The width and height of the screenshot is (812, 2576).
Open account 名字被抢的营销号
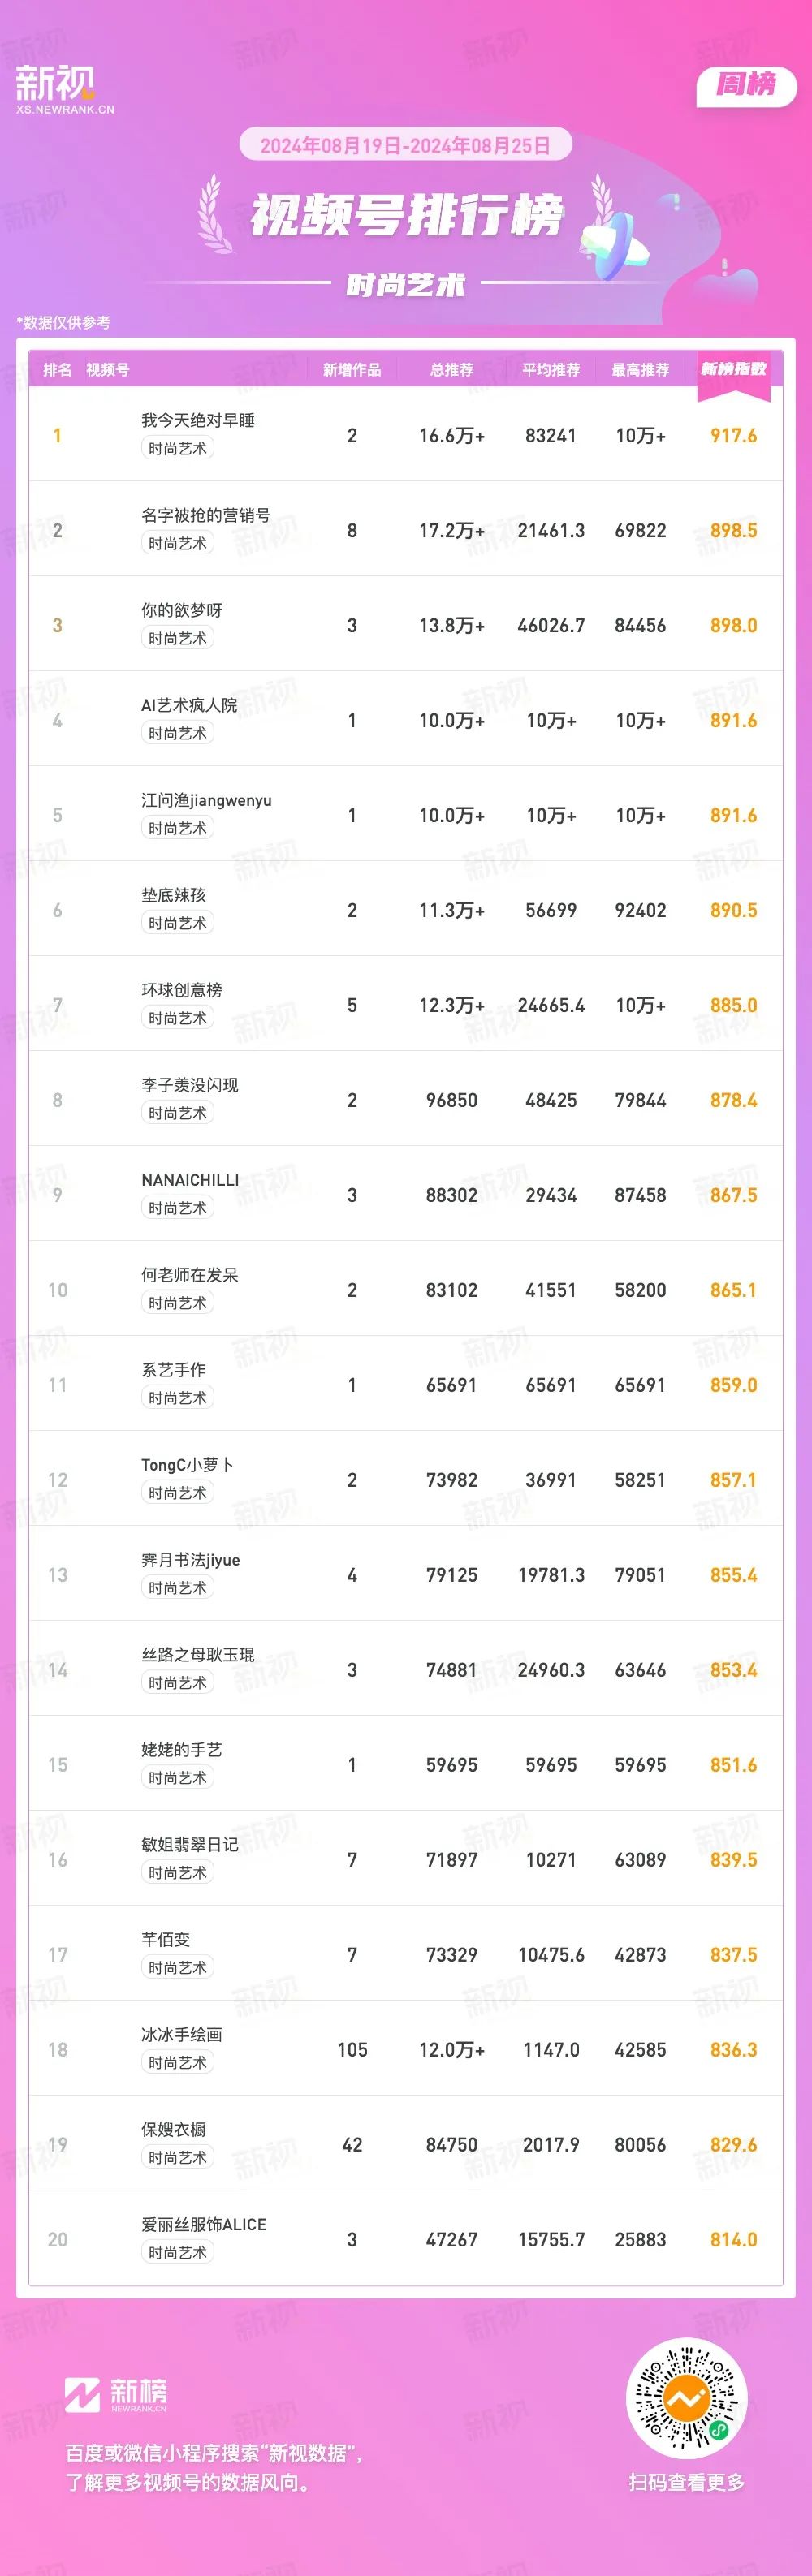(206, 515)
